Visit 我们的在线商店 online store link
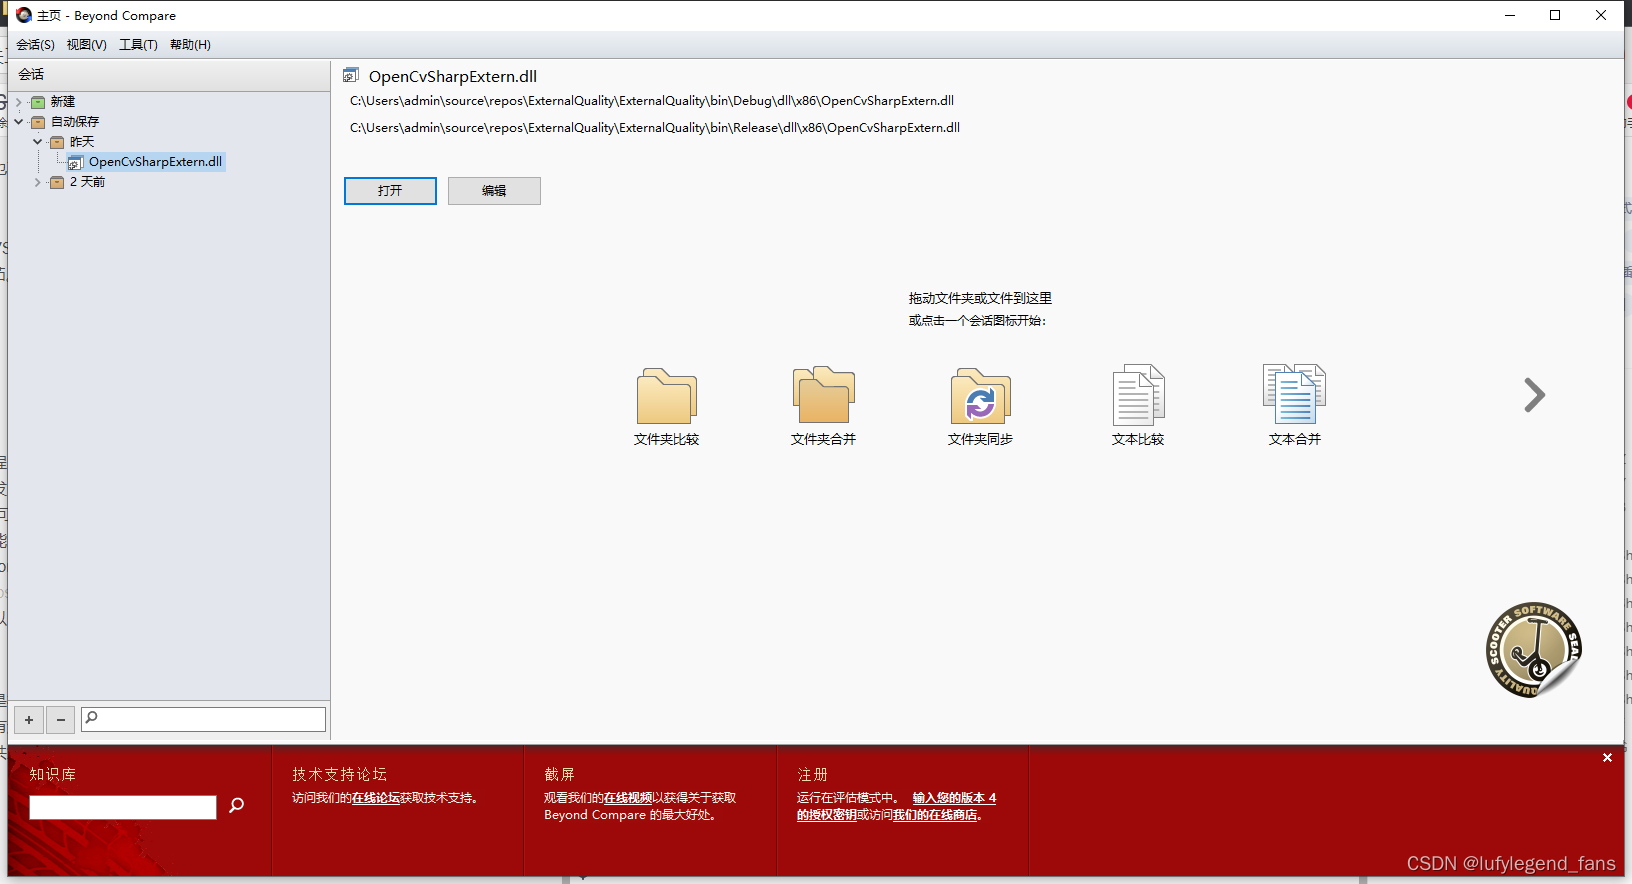1632x884 pixels. click(x=935, y=815)
